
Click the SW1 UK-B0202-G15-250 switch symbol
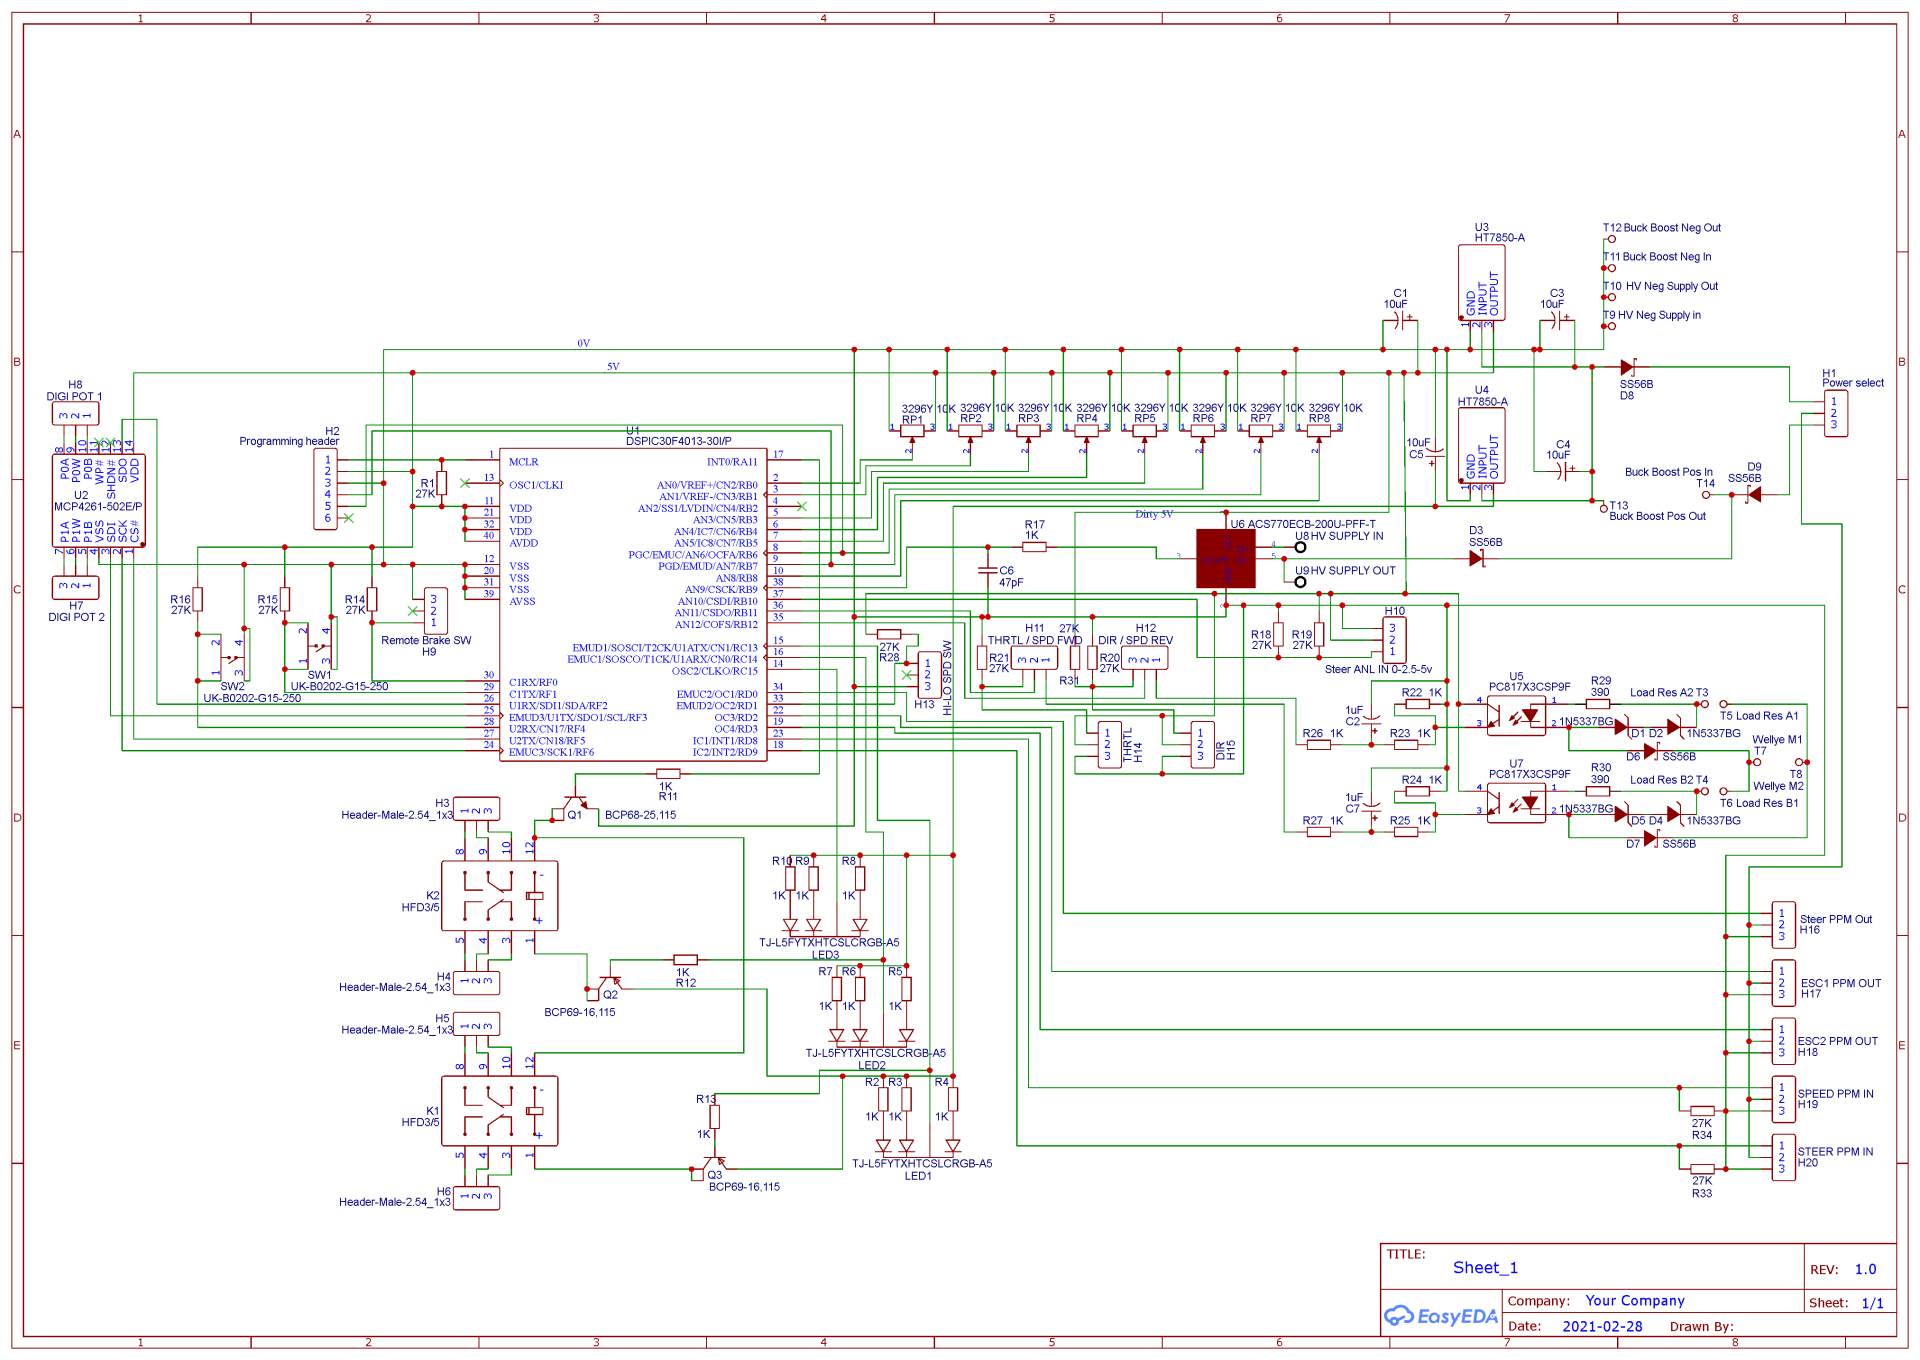[x=318, y=647]
